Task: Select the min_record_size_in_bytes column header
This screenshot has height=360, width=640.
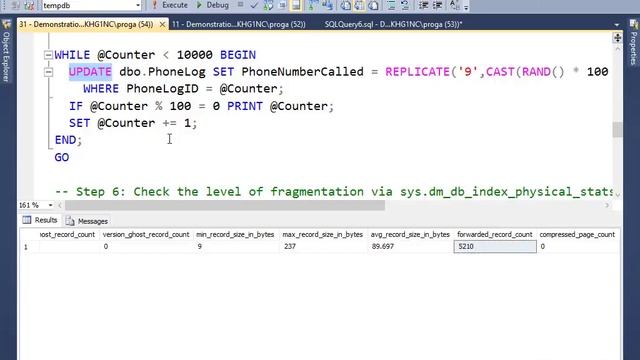Action: pyautogui.click(x=235, y=235)
